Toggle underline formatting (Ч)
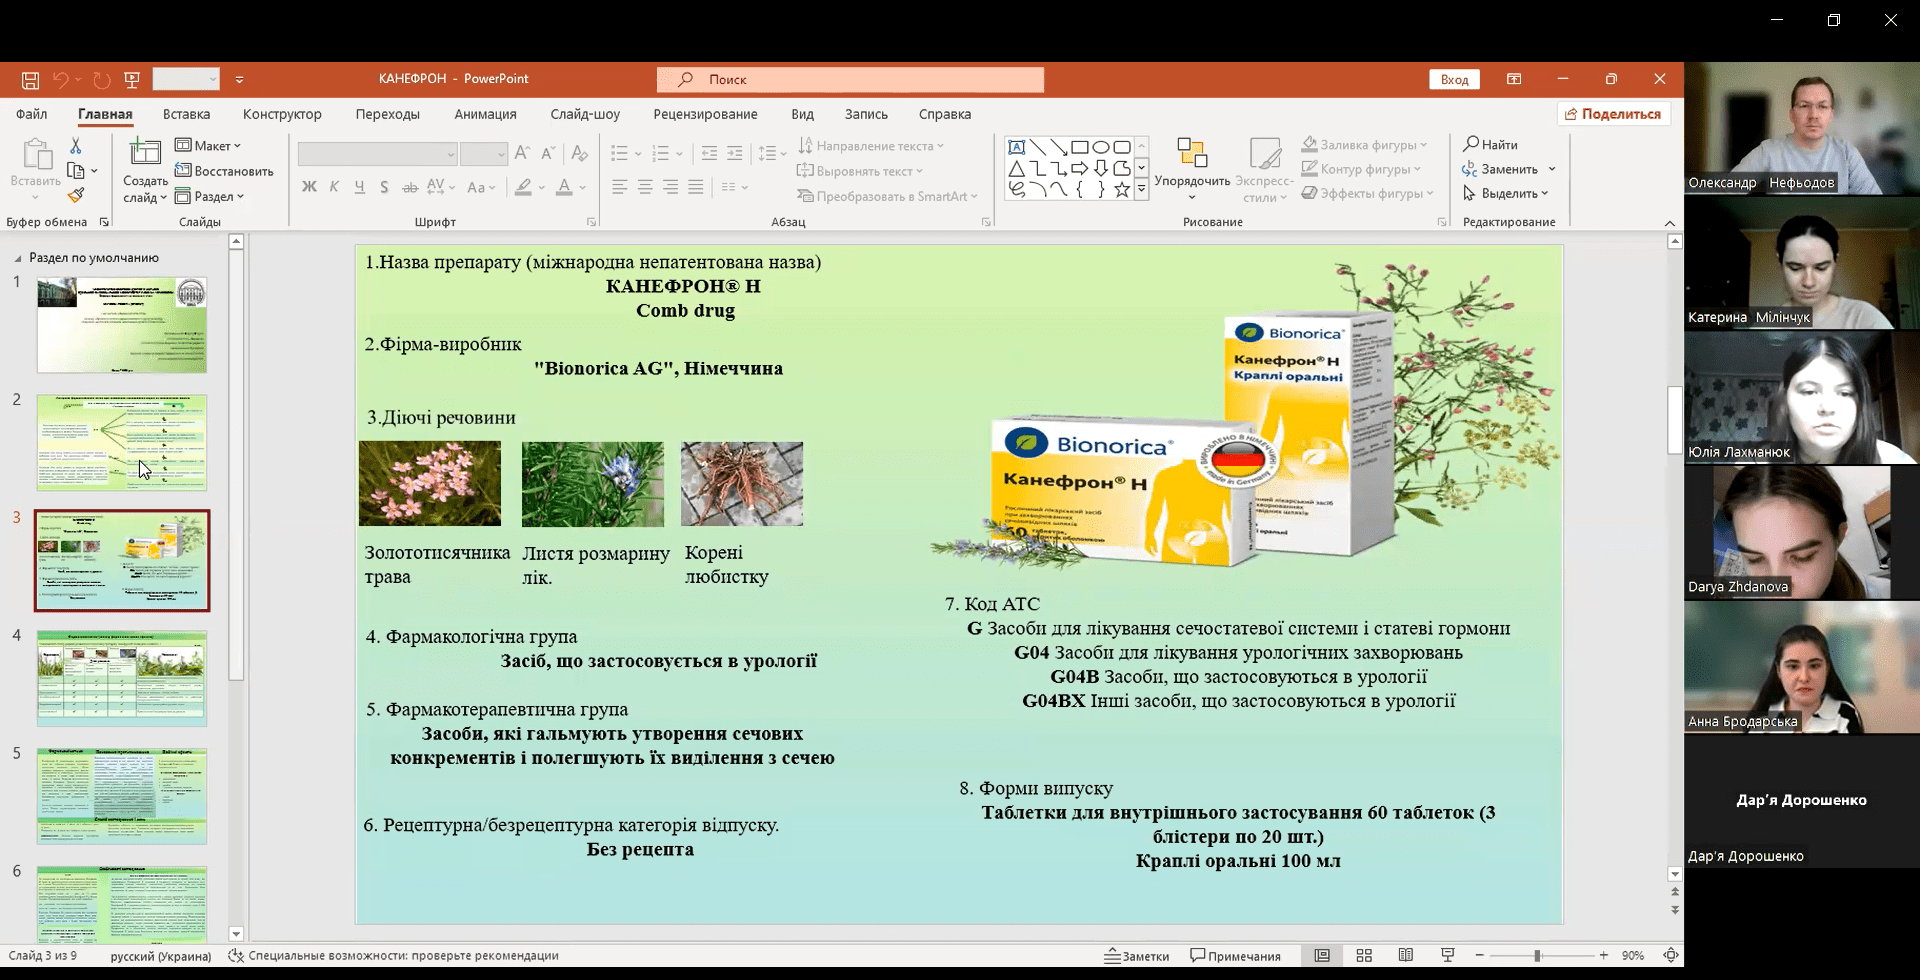 [x=359, y=187]
